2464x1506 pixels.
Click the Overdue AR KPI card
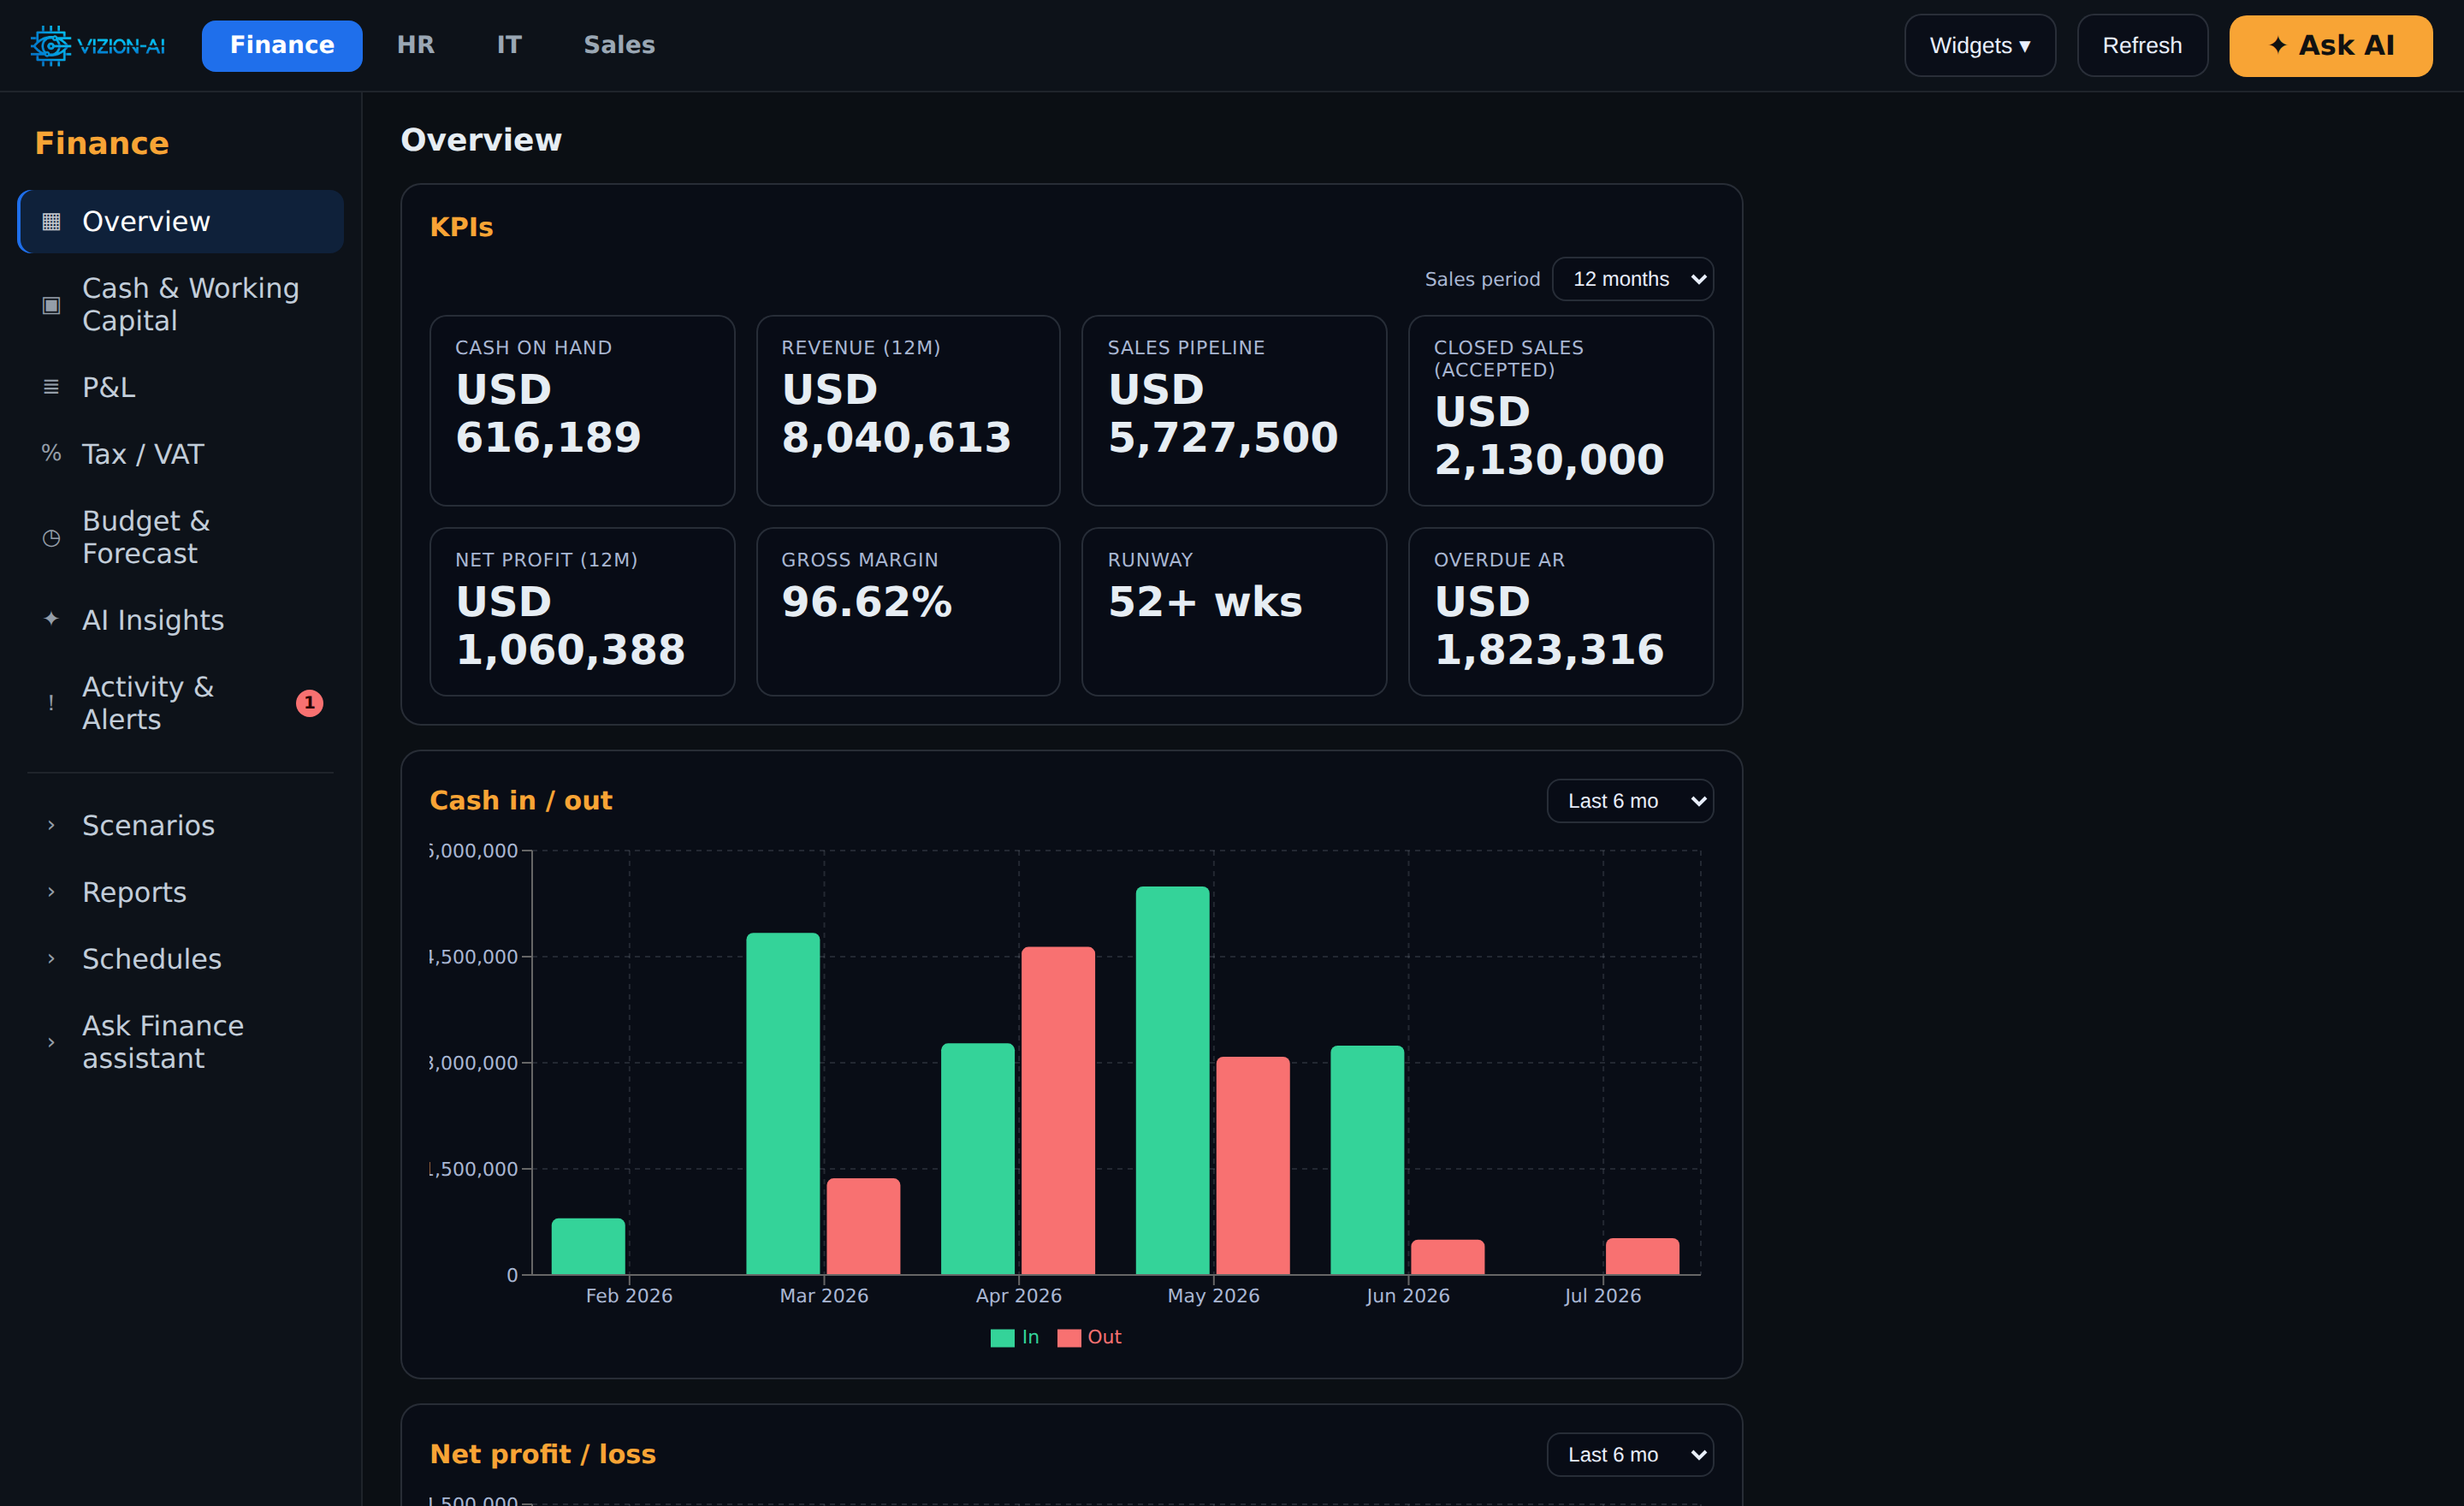click(1561, 612)
